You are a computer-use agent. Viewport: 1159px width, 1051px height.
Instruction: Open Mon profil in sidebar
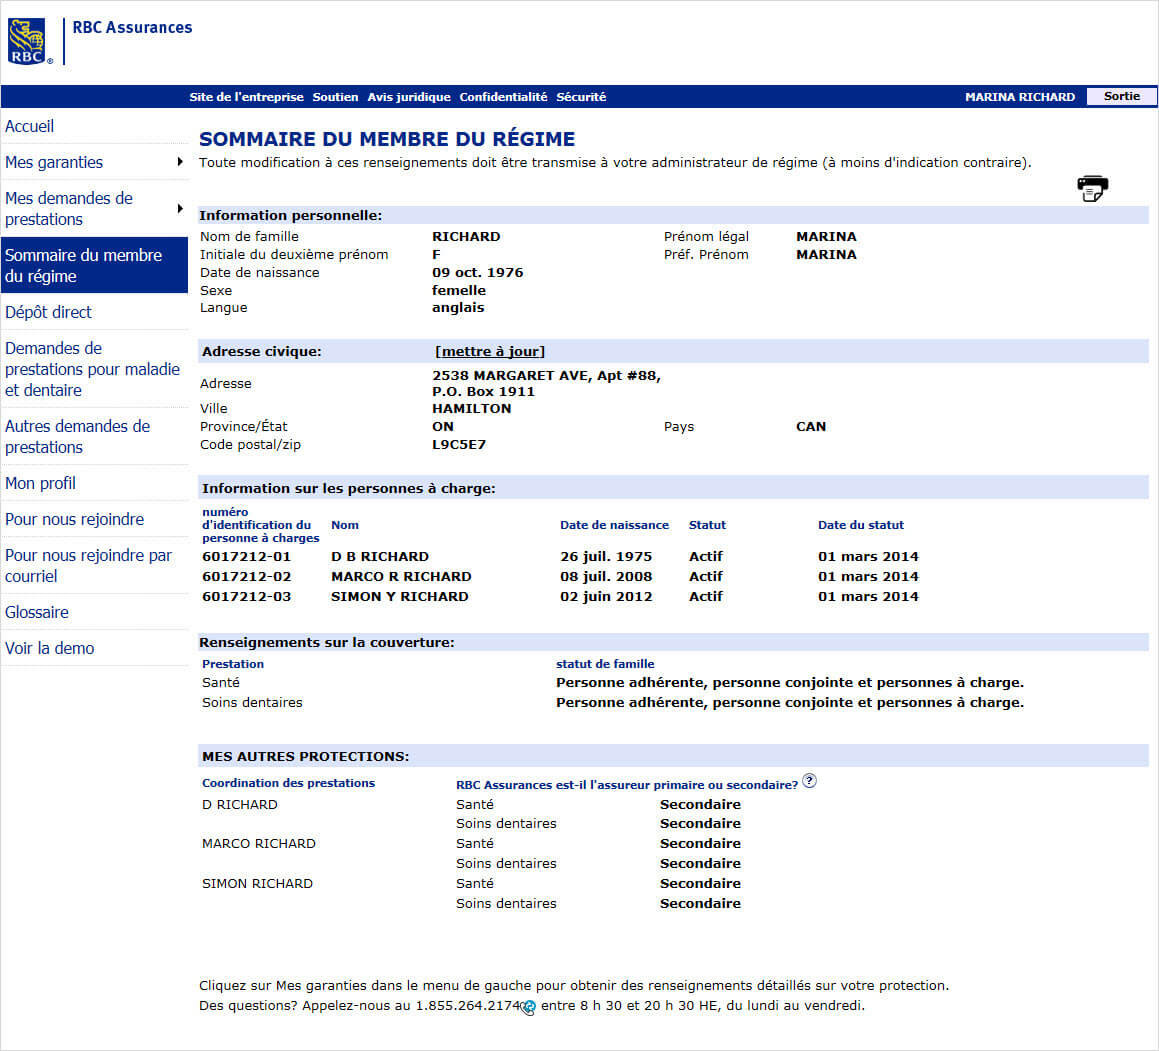click(x=40, y=483)
